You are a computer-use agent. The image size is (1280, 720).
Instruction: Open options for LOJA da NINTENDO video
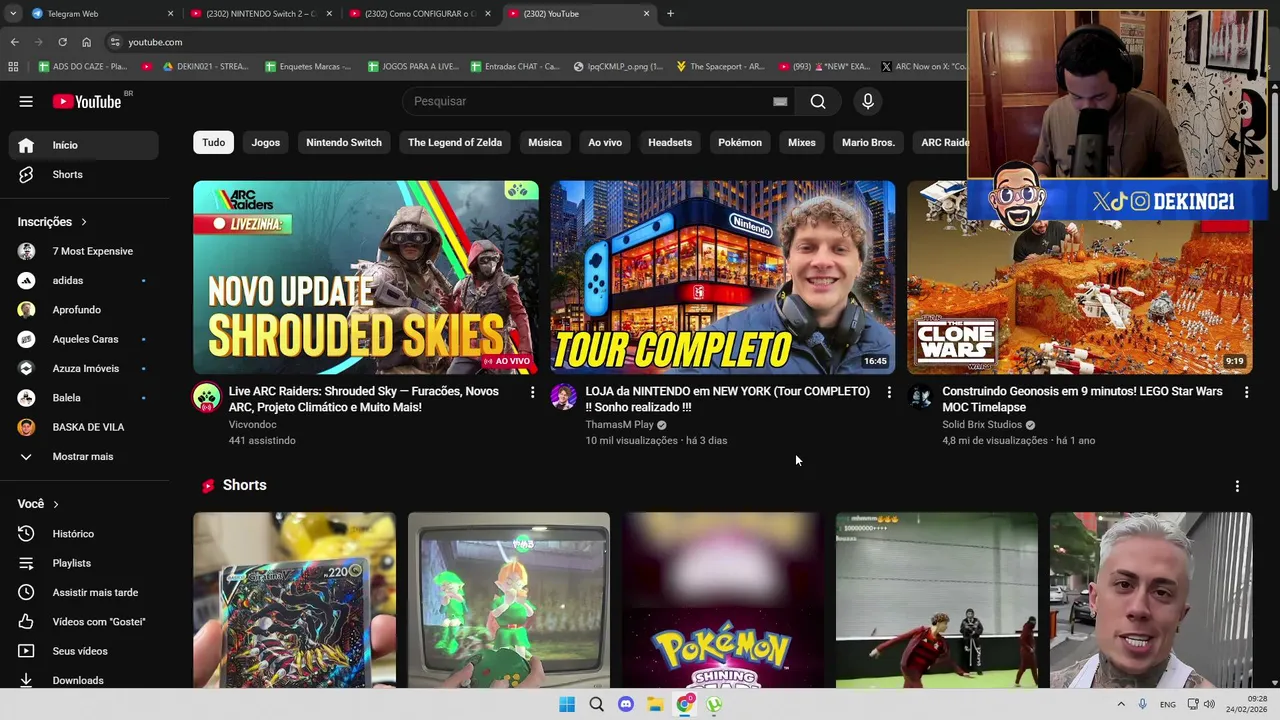point(889,393)
